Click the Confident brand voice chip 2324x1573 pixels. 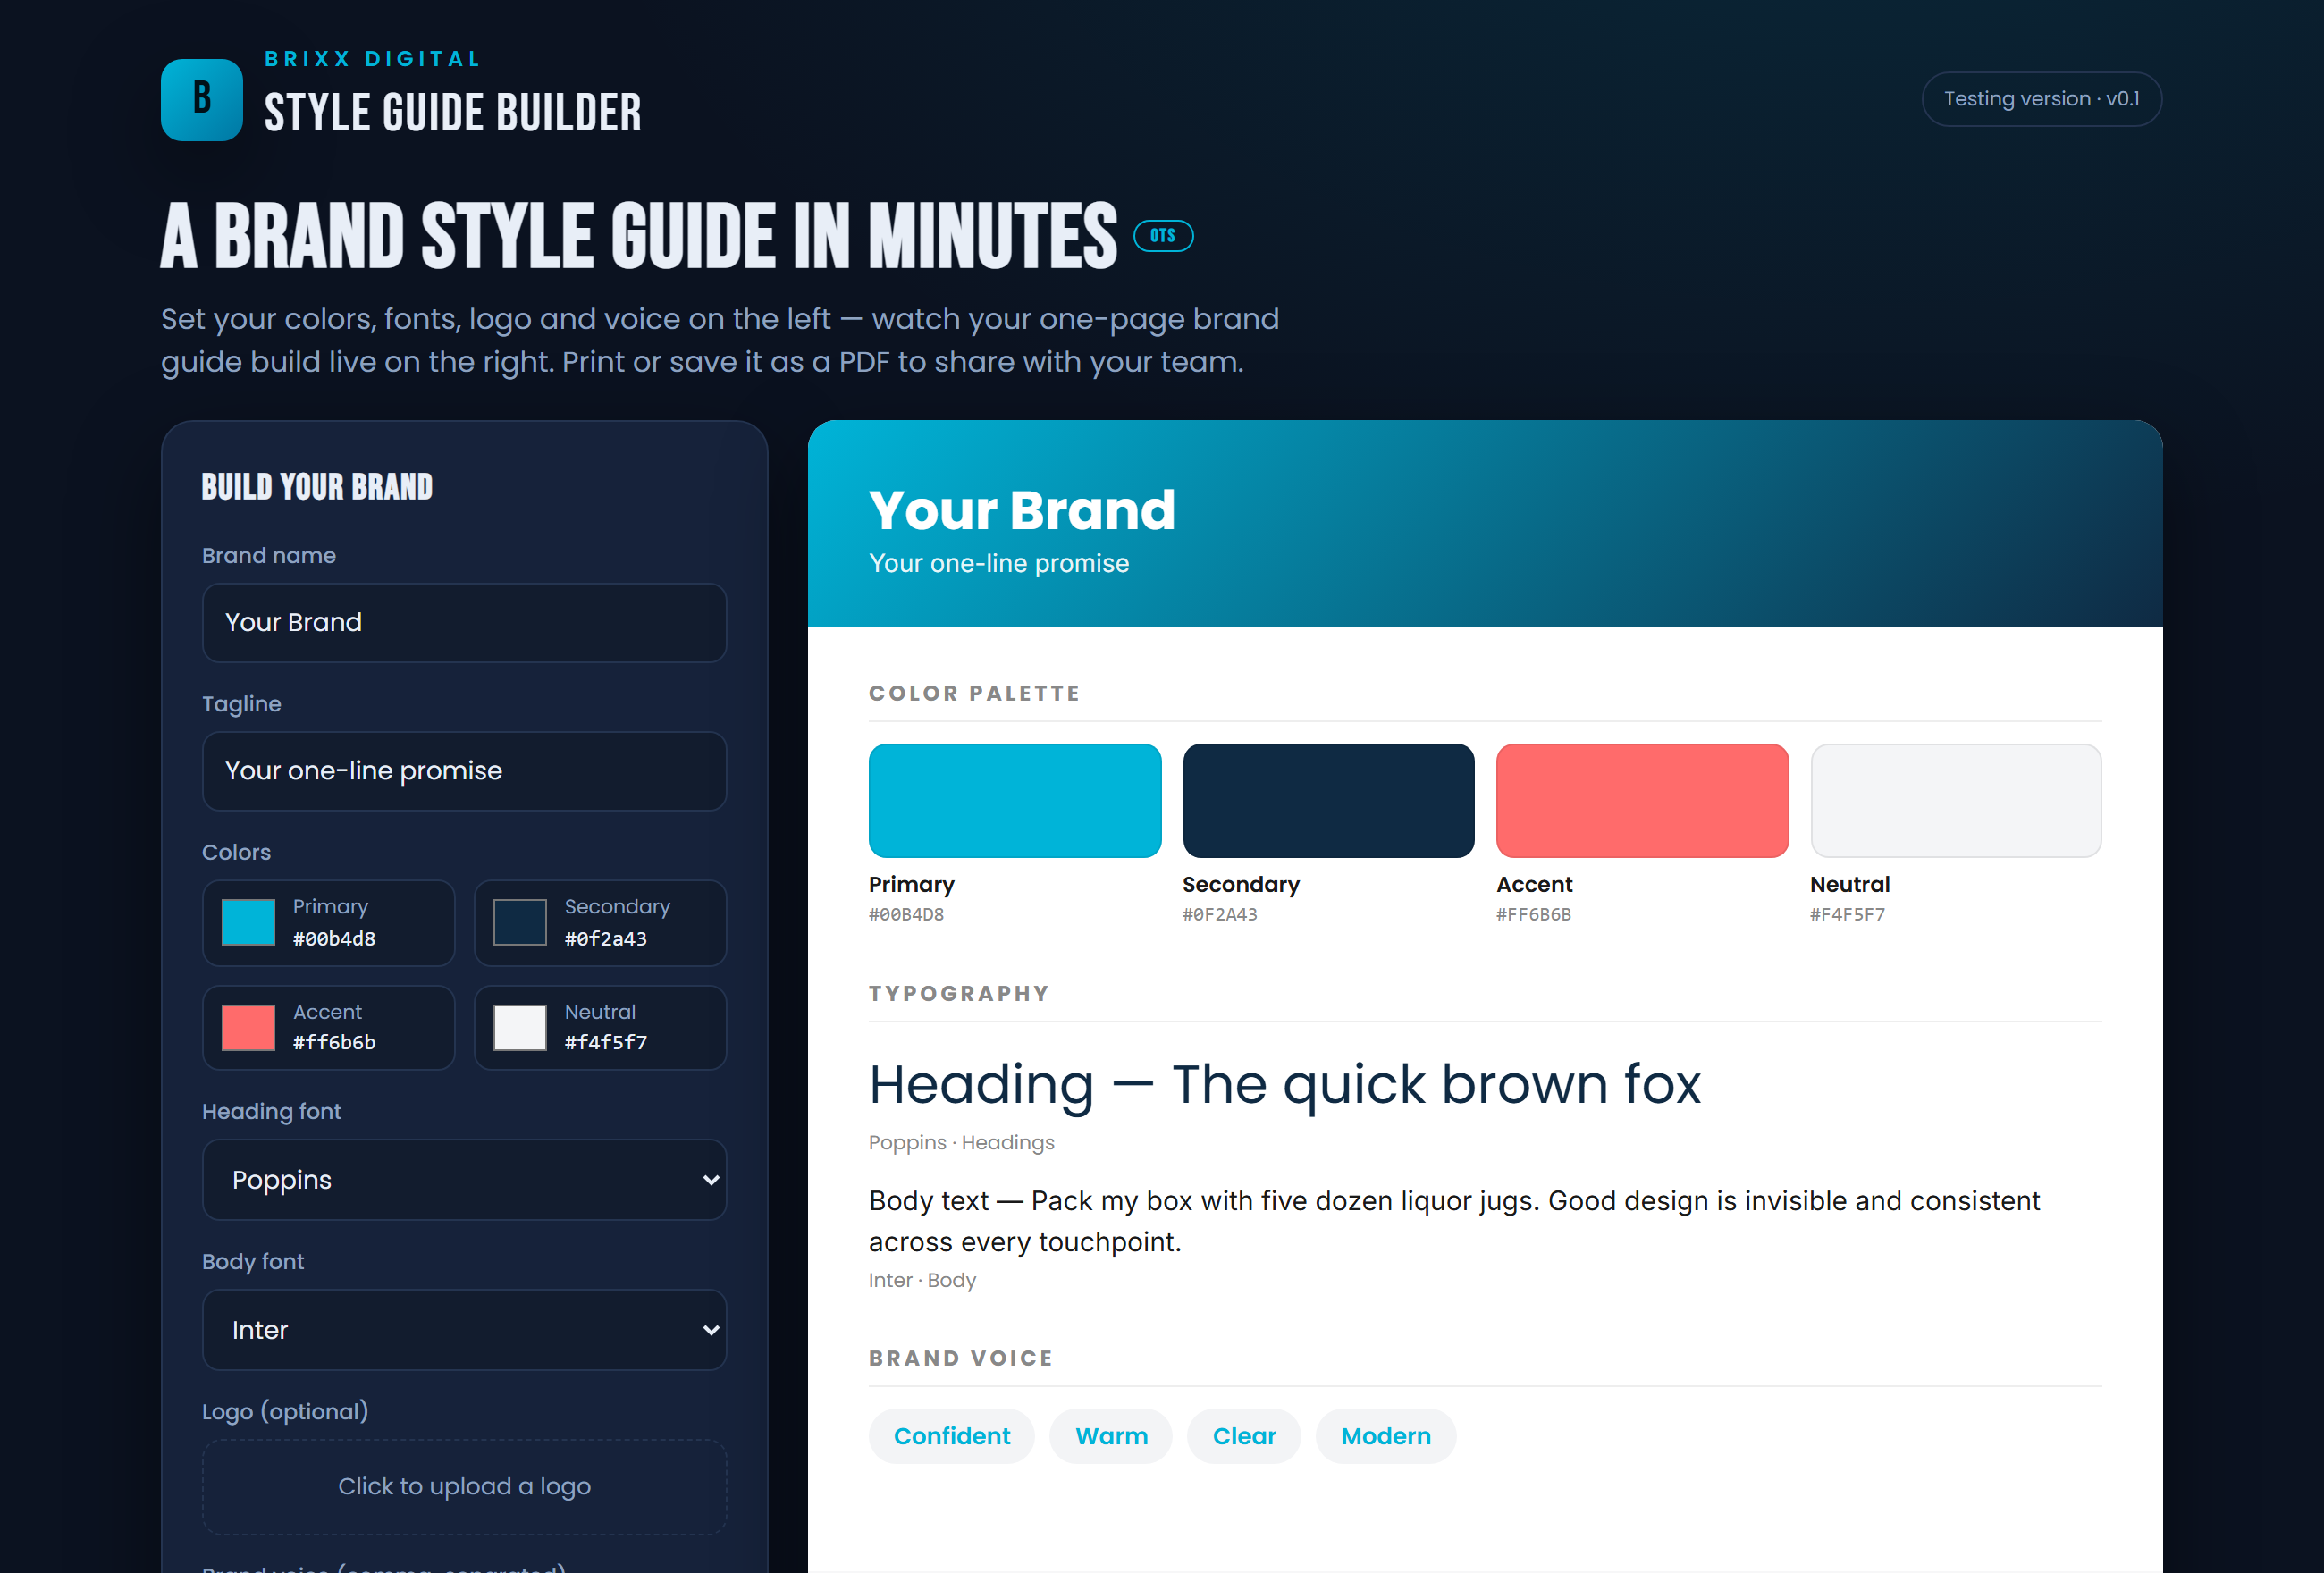[x=952, y=1436]
